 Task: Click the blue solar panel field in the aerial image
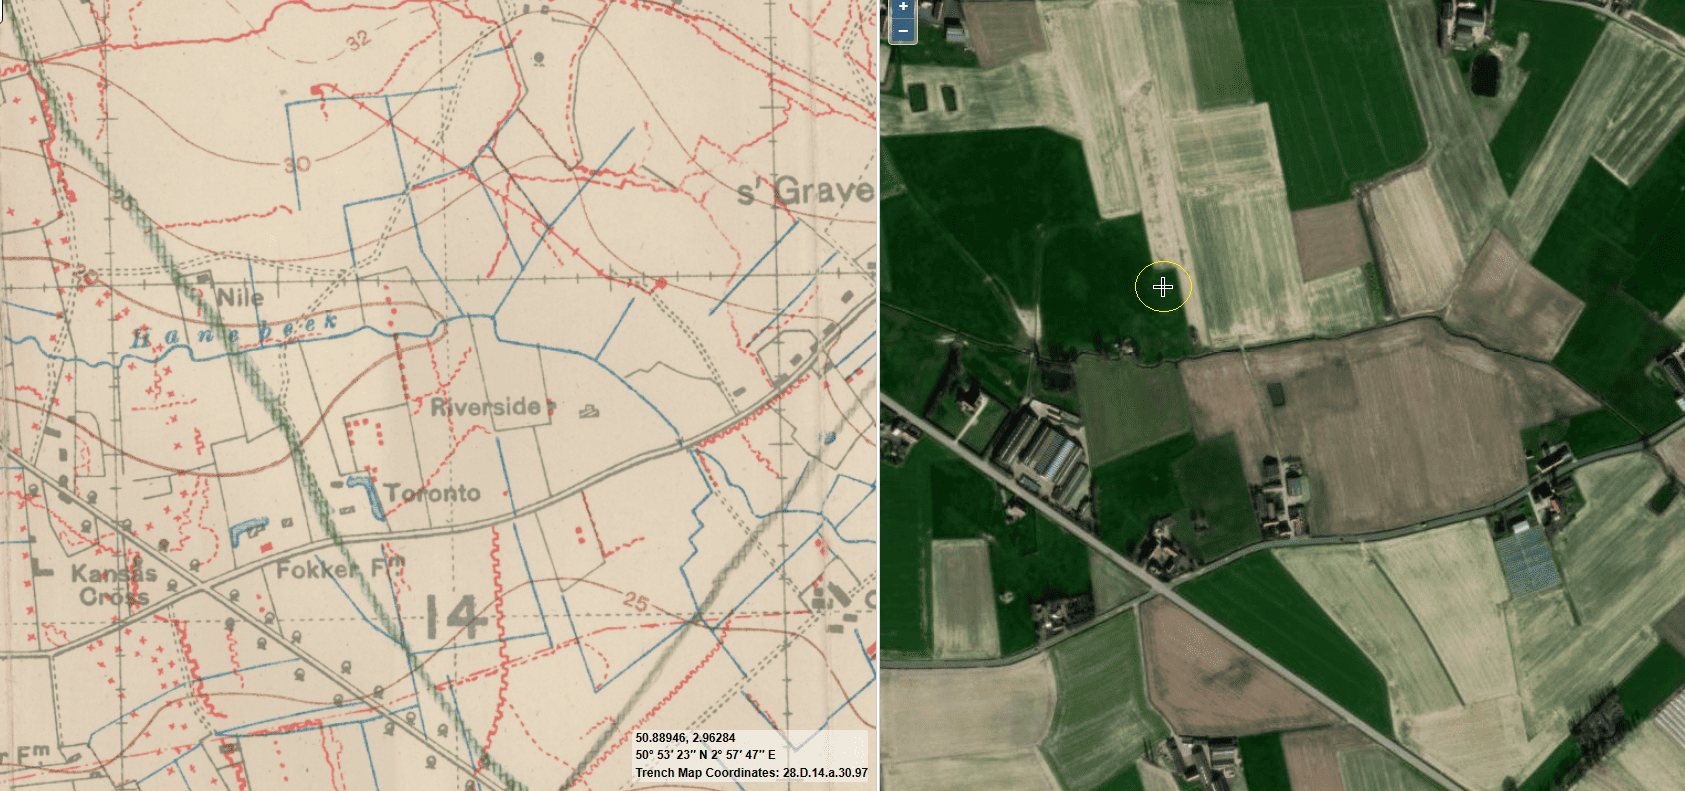click(x=1527, y=560)
